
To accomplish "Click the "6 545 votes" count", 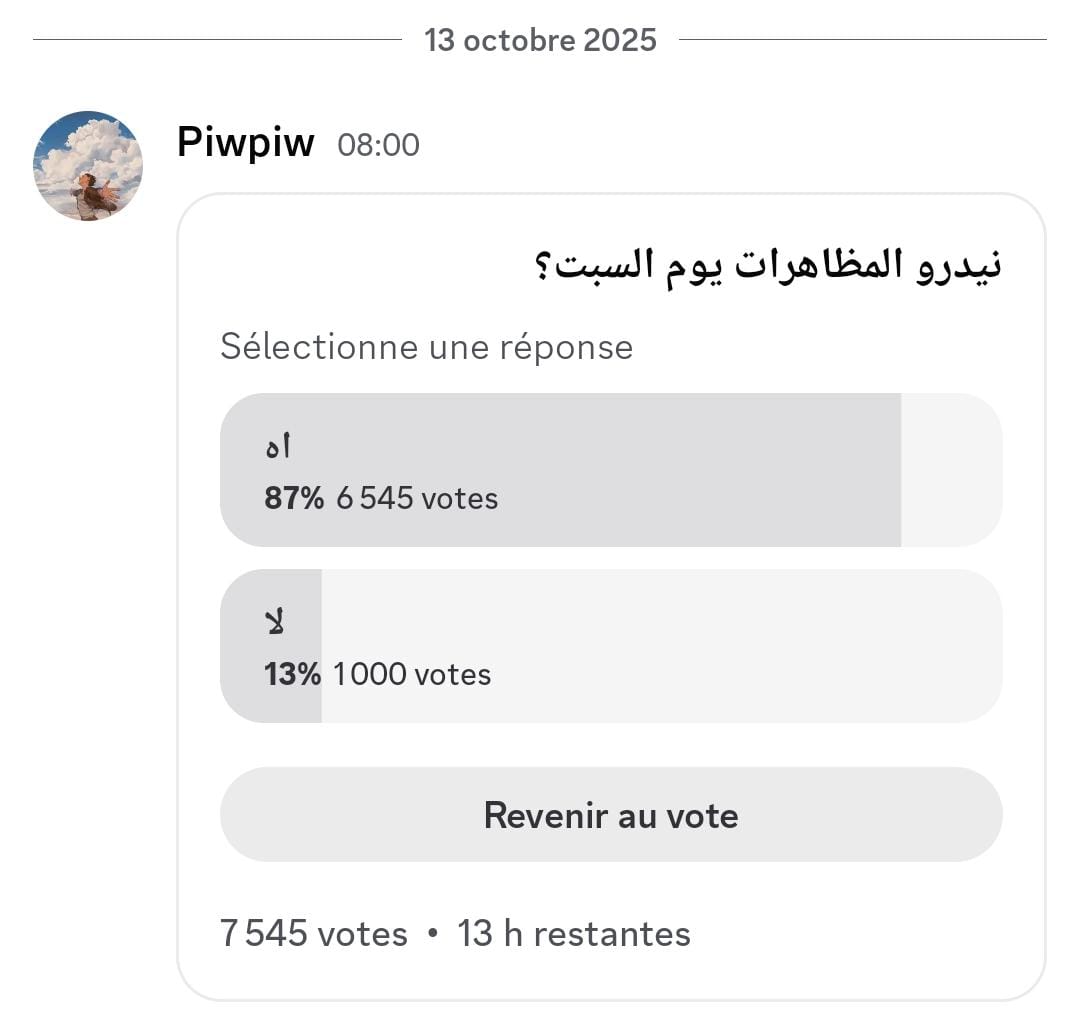I will 417,498.
